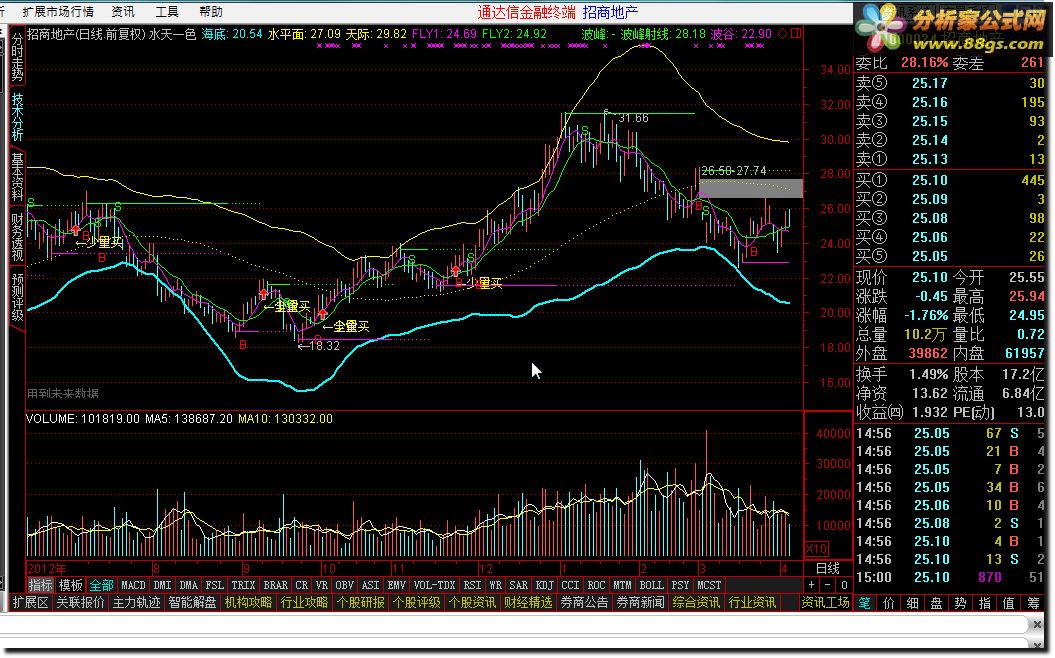Open the 工具 menu
This screenshot has width=1055, height=658.
coord(167,11)
